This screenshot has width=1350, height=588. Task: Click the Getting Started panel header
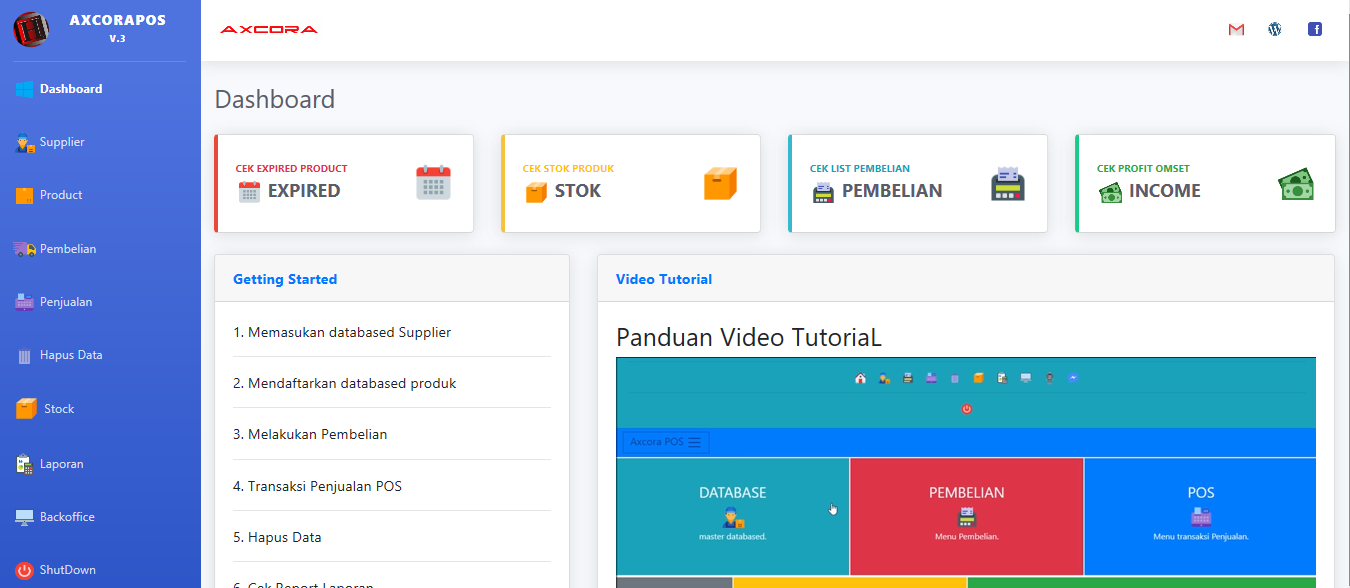392,279
